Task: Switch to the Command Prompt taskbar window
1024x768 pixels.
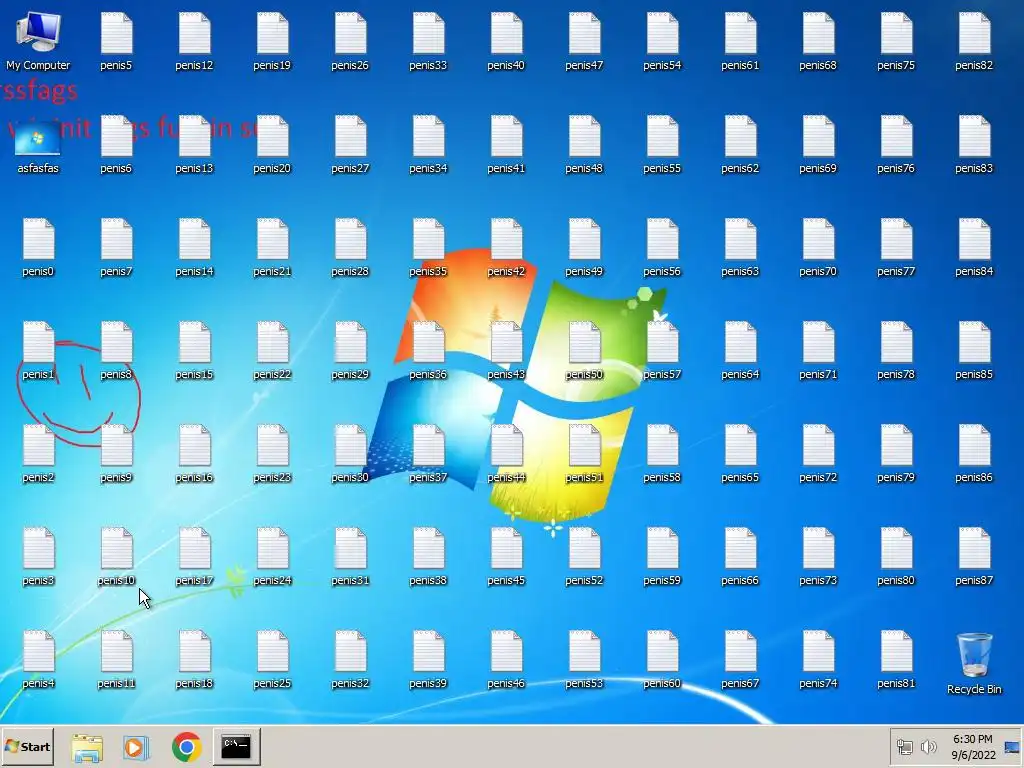Action: point(236,746)
